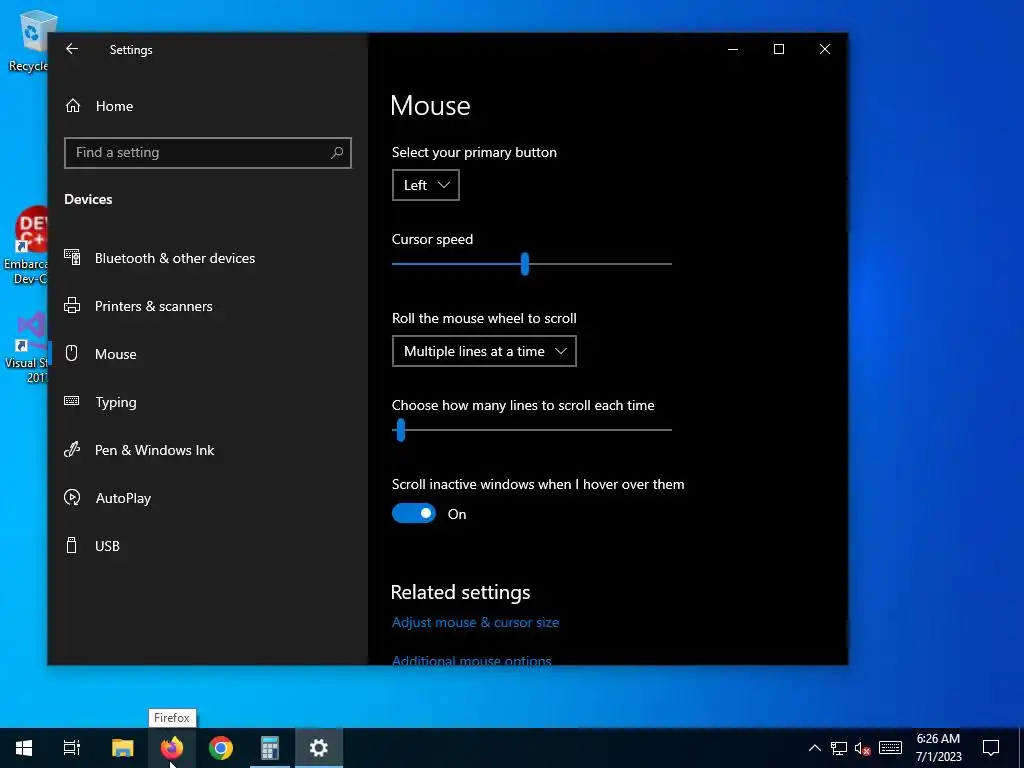
Task: Click the Cursor speed slider
Action: (532, 264)
